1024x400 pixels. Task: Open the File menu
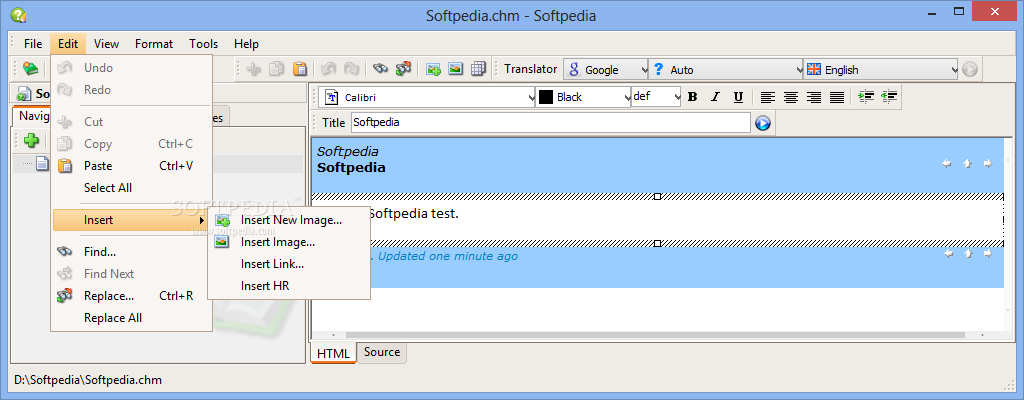coord(33,44)
